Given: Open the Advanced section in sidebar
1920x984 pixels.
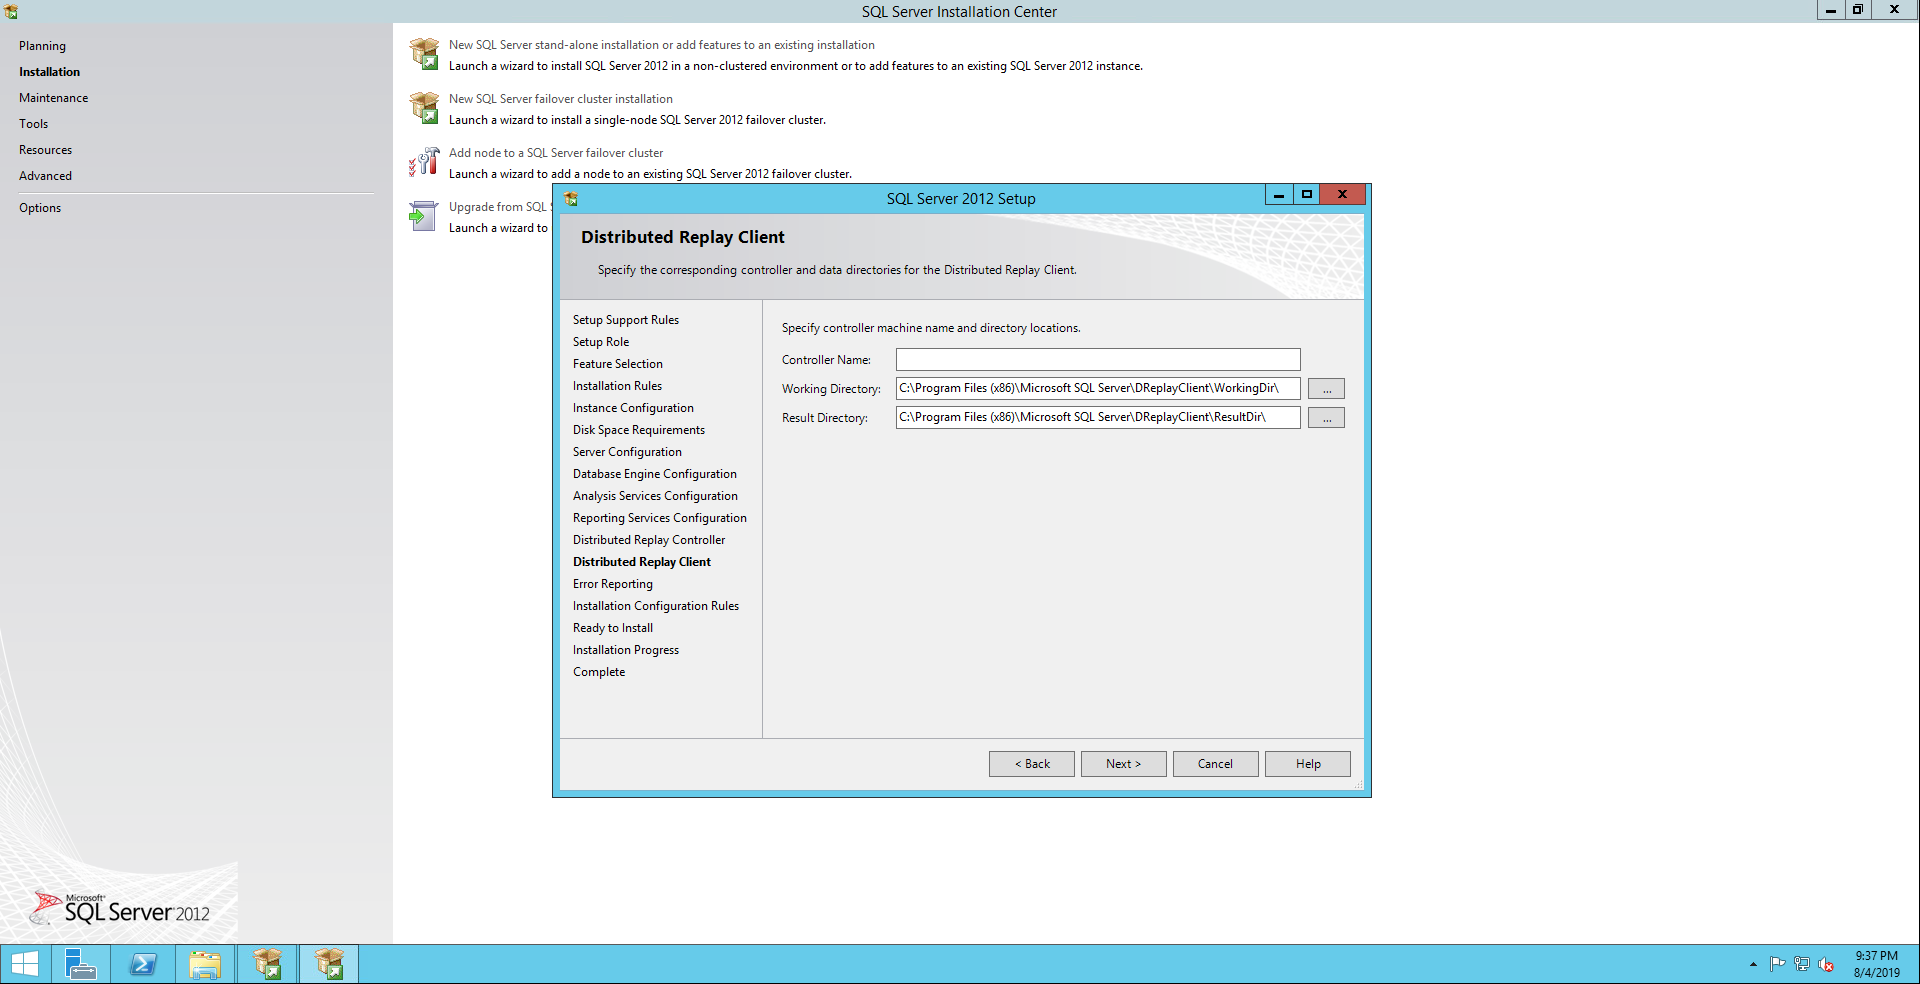Looking at the screenshot, I should point(46,176).
